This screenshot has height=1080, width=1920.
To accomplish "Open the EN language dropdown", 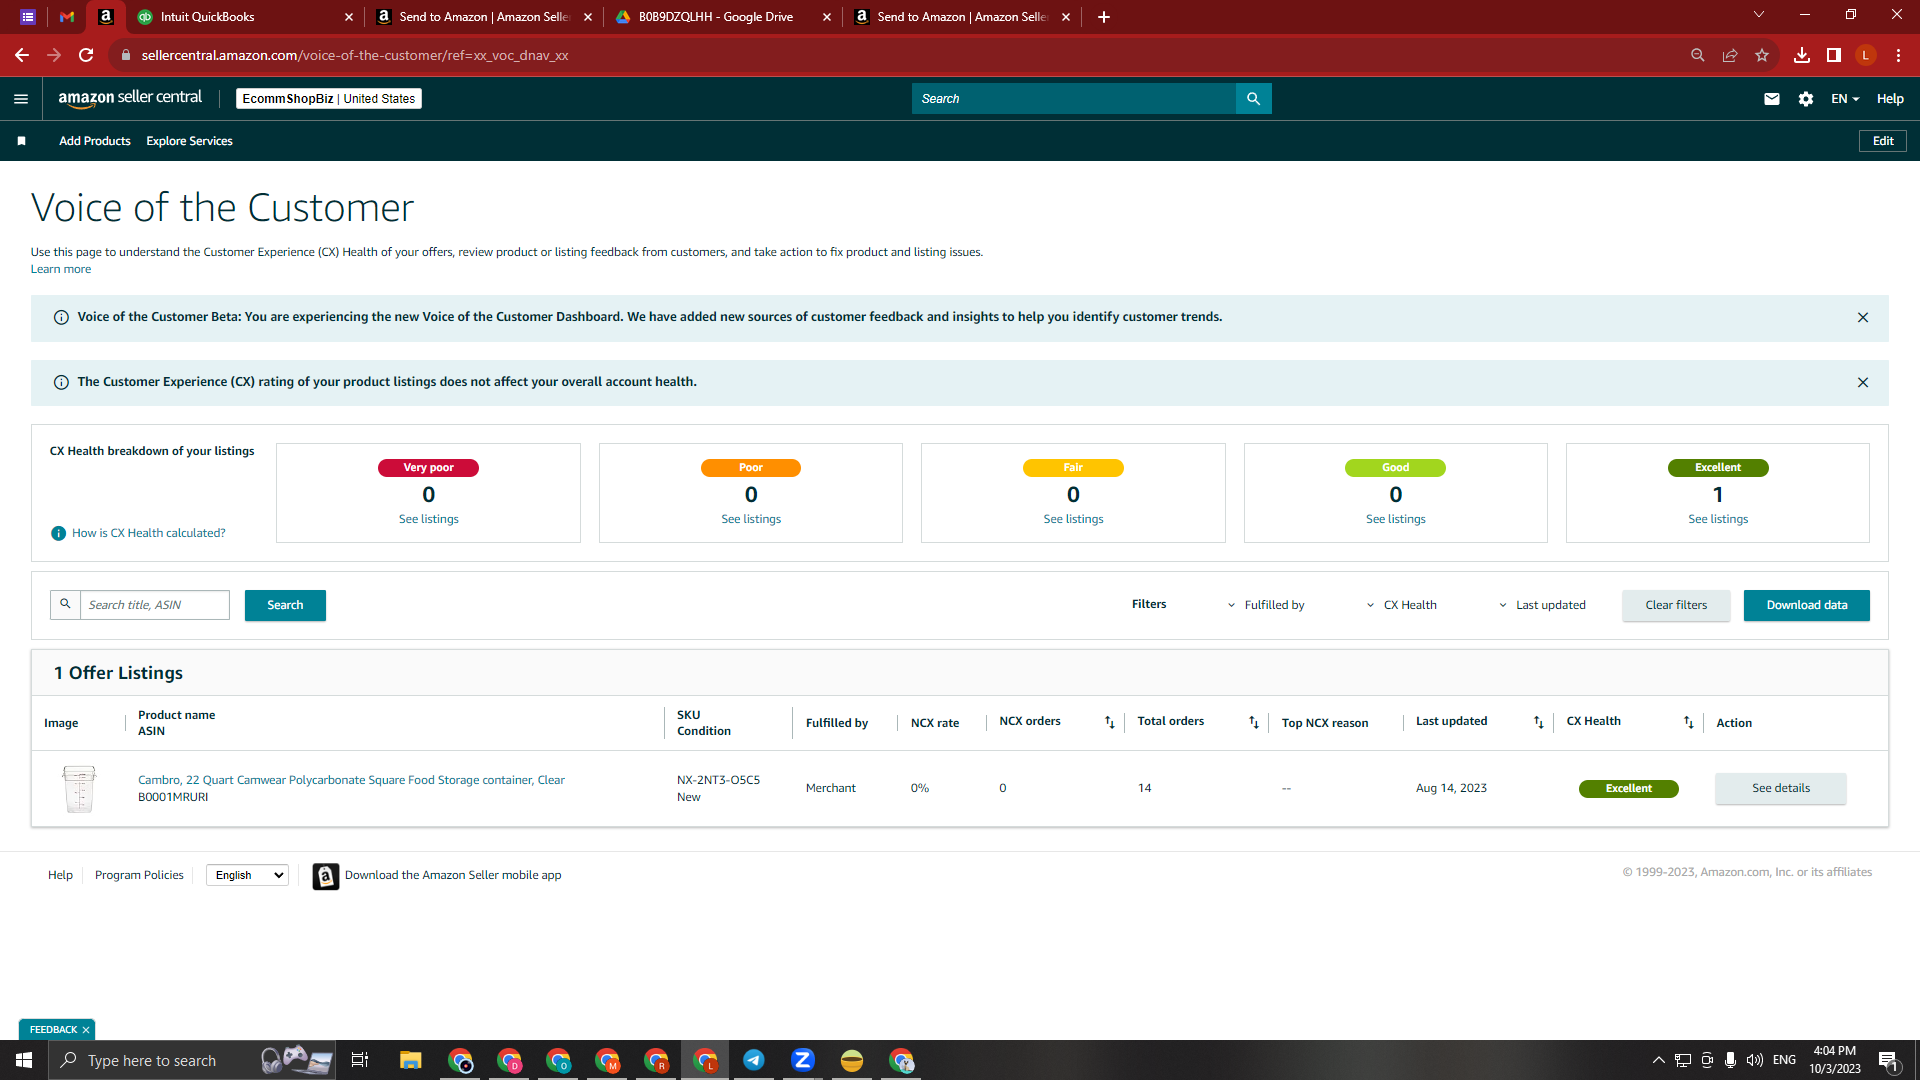I will tap(1845, 99).
